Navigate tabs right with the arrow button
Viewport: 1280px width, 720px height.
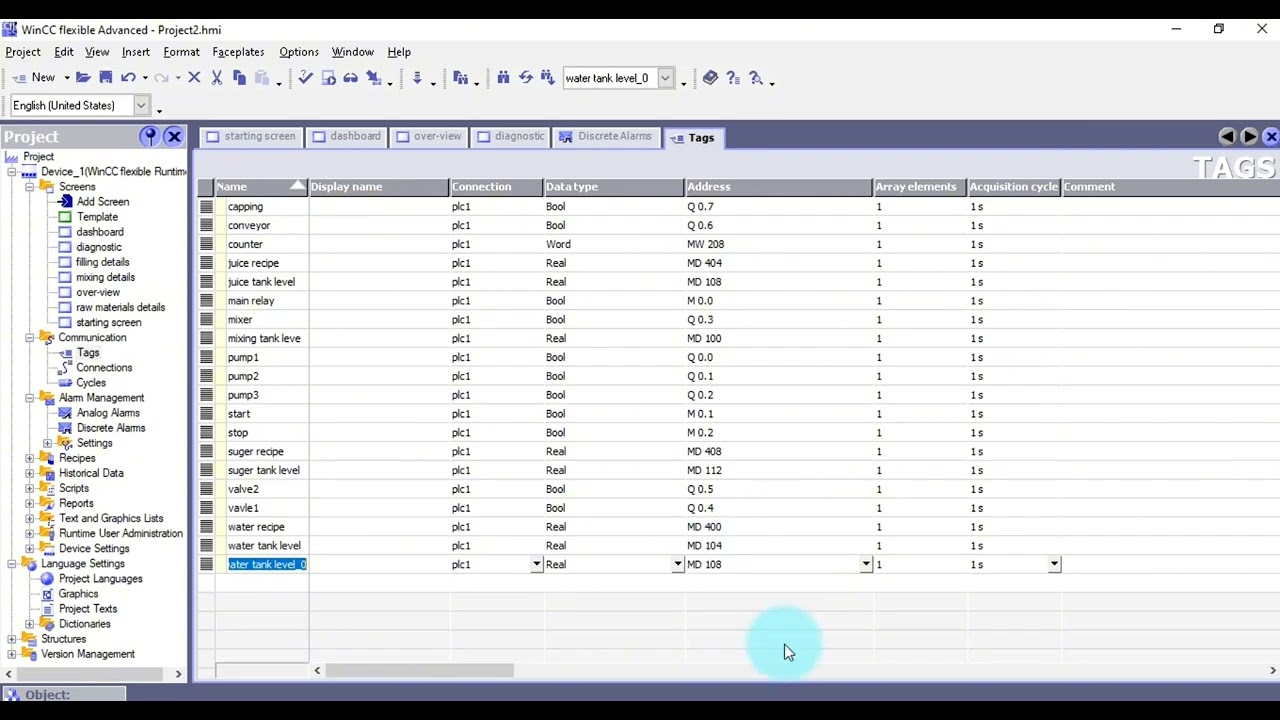[x=1249, y=136]
